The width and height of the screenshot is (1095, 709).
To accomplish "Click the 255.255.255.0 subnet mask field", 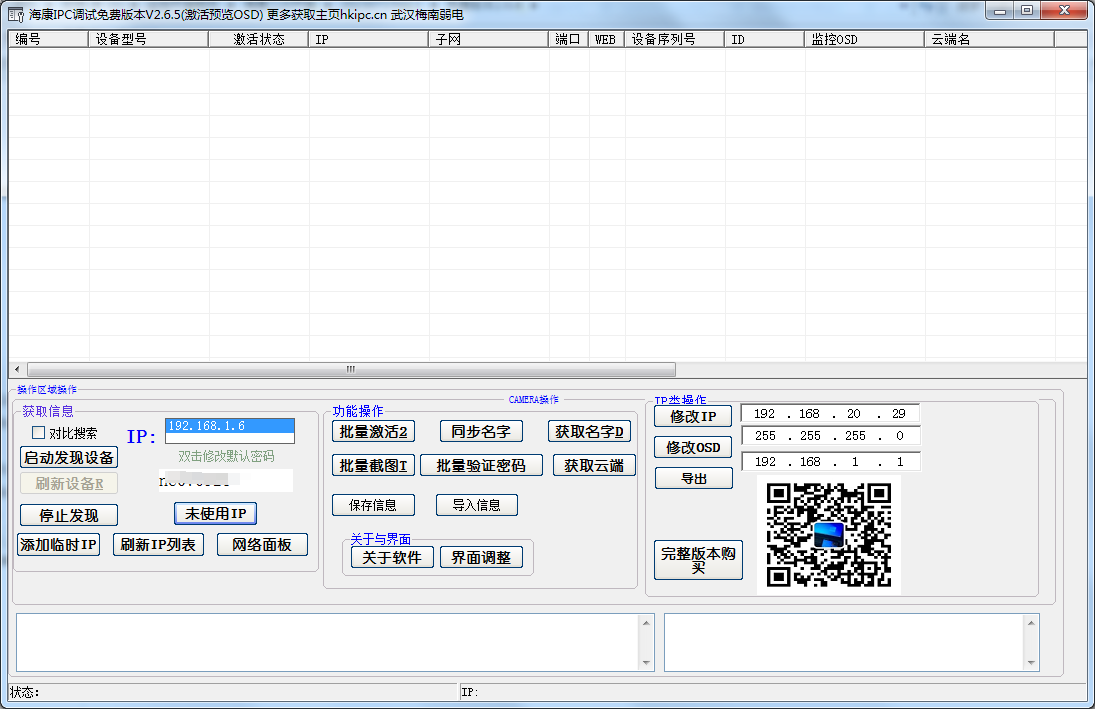I will (830, 436).
